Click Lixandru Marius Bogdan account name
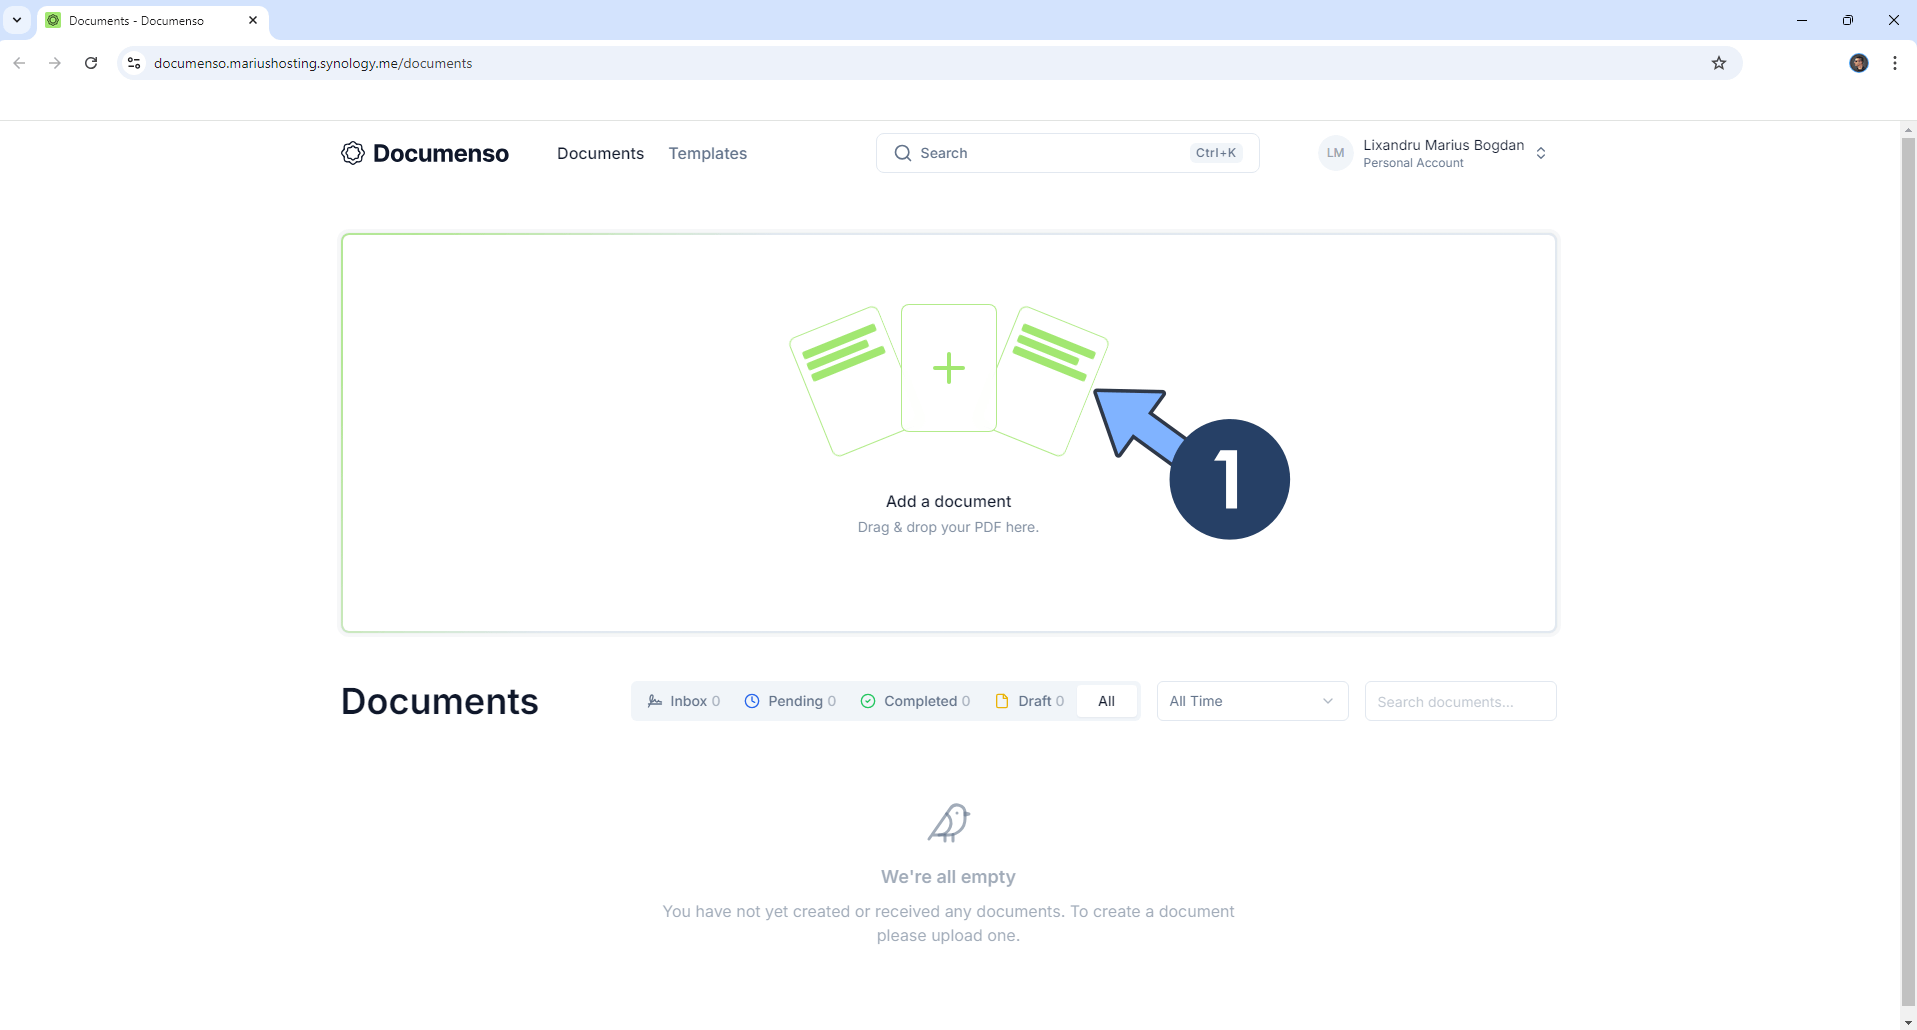The image size is (1917, 1030). pos(1443,145)
